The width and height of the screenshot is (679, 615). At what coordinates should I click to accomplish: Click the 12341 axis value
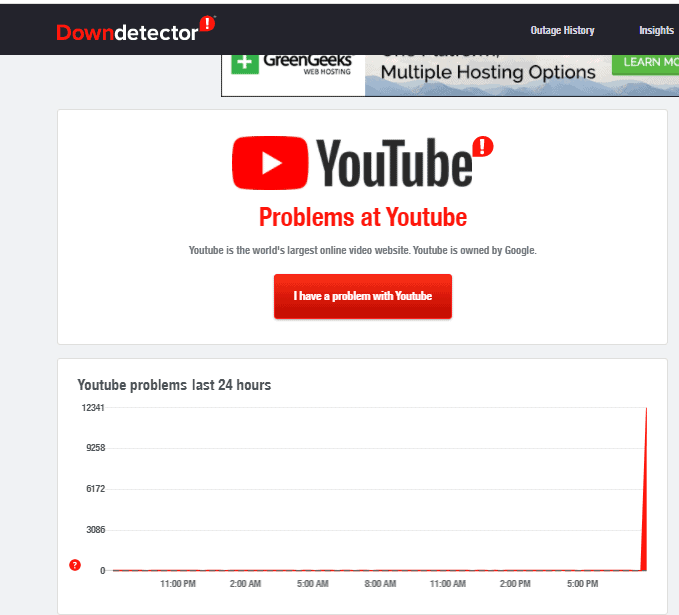[93, 408]
